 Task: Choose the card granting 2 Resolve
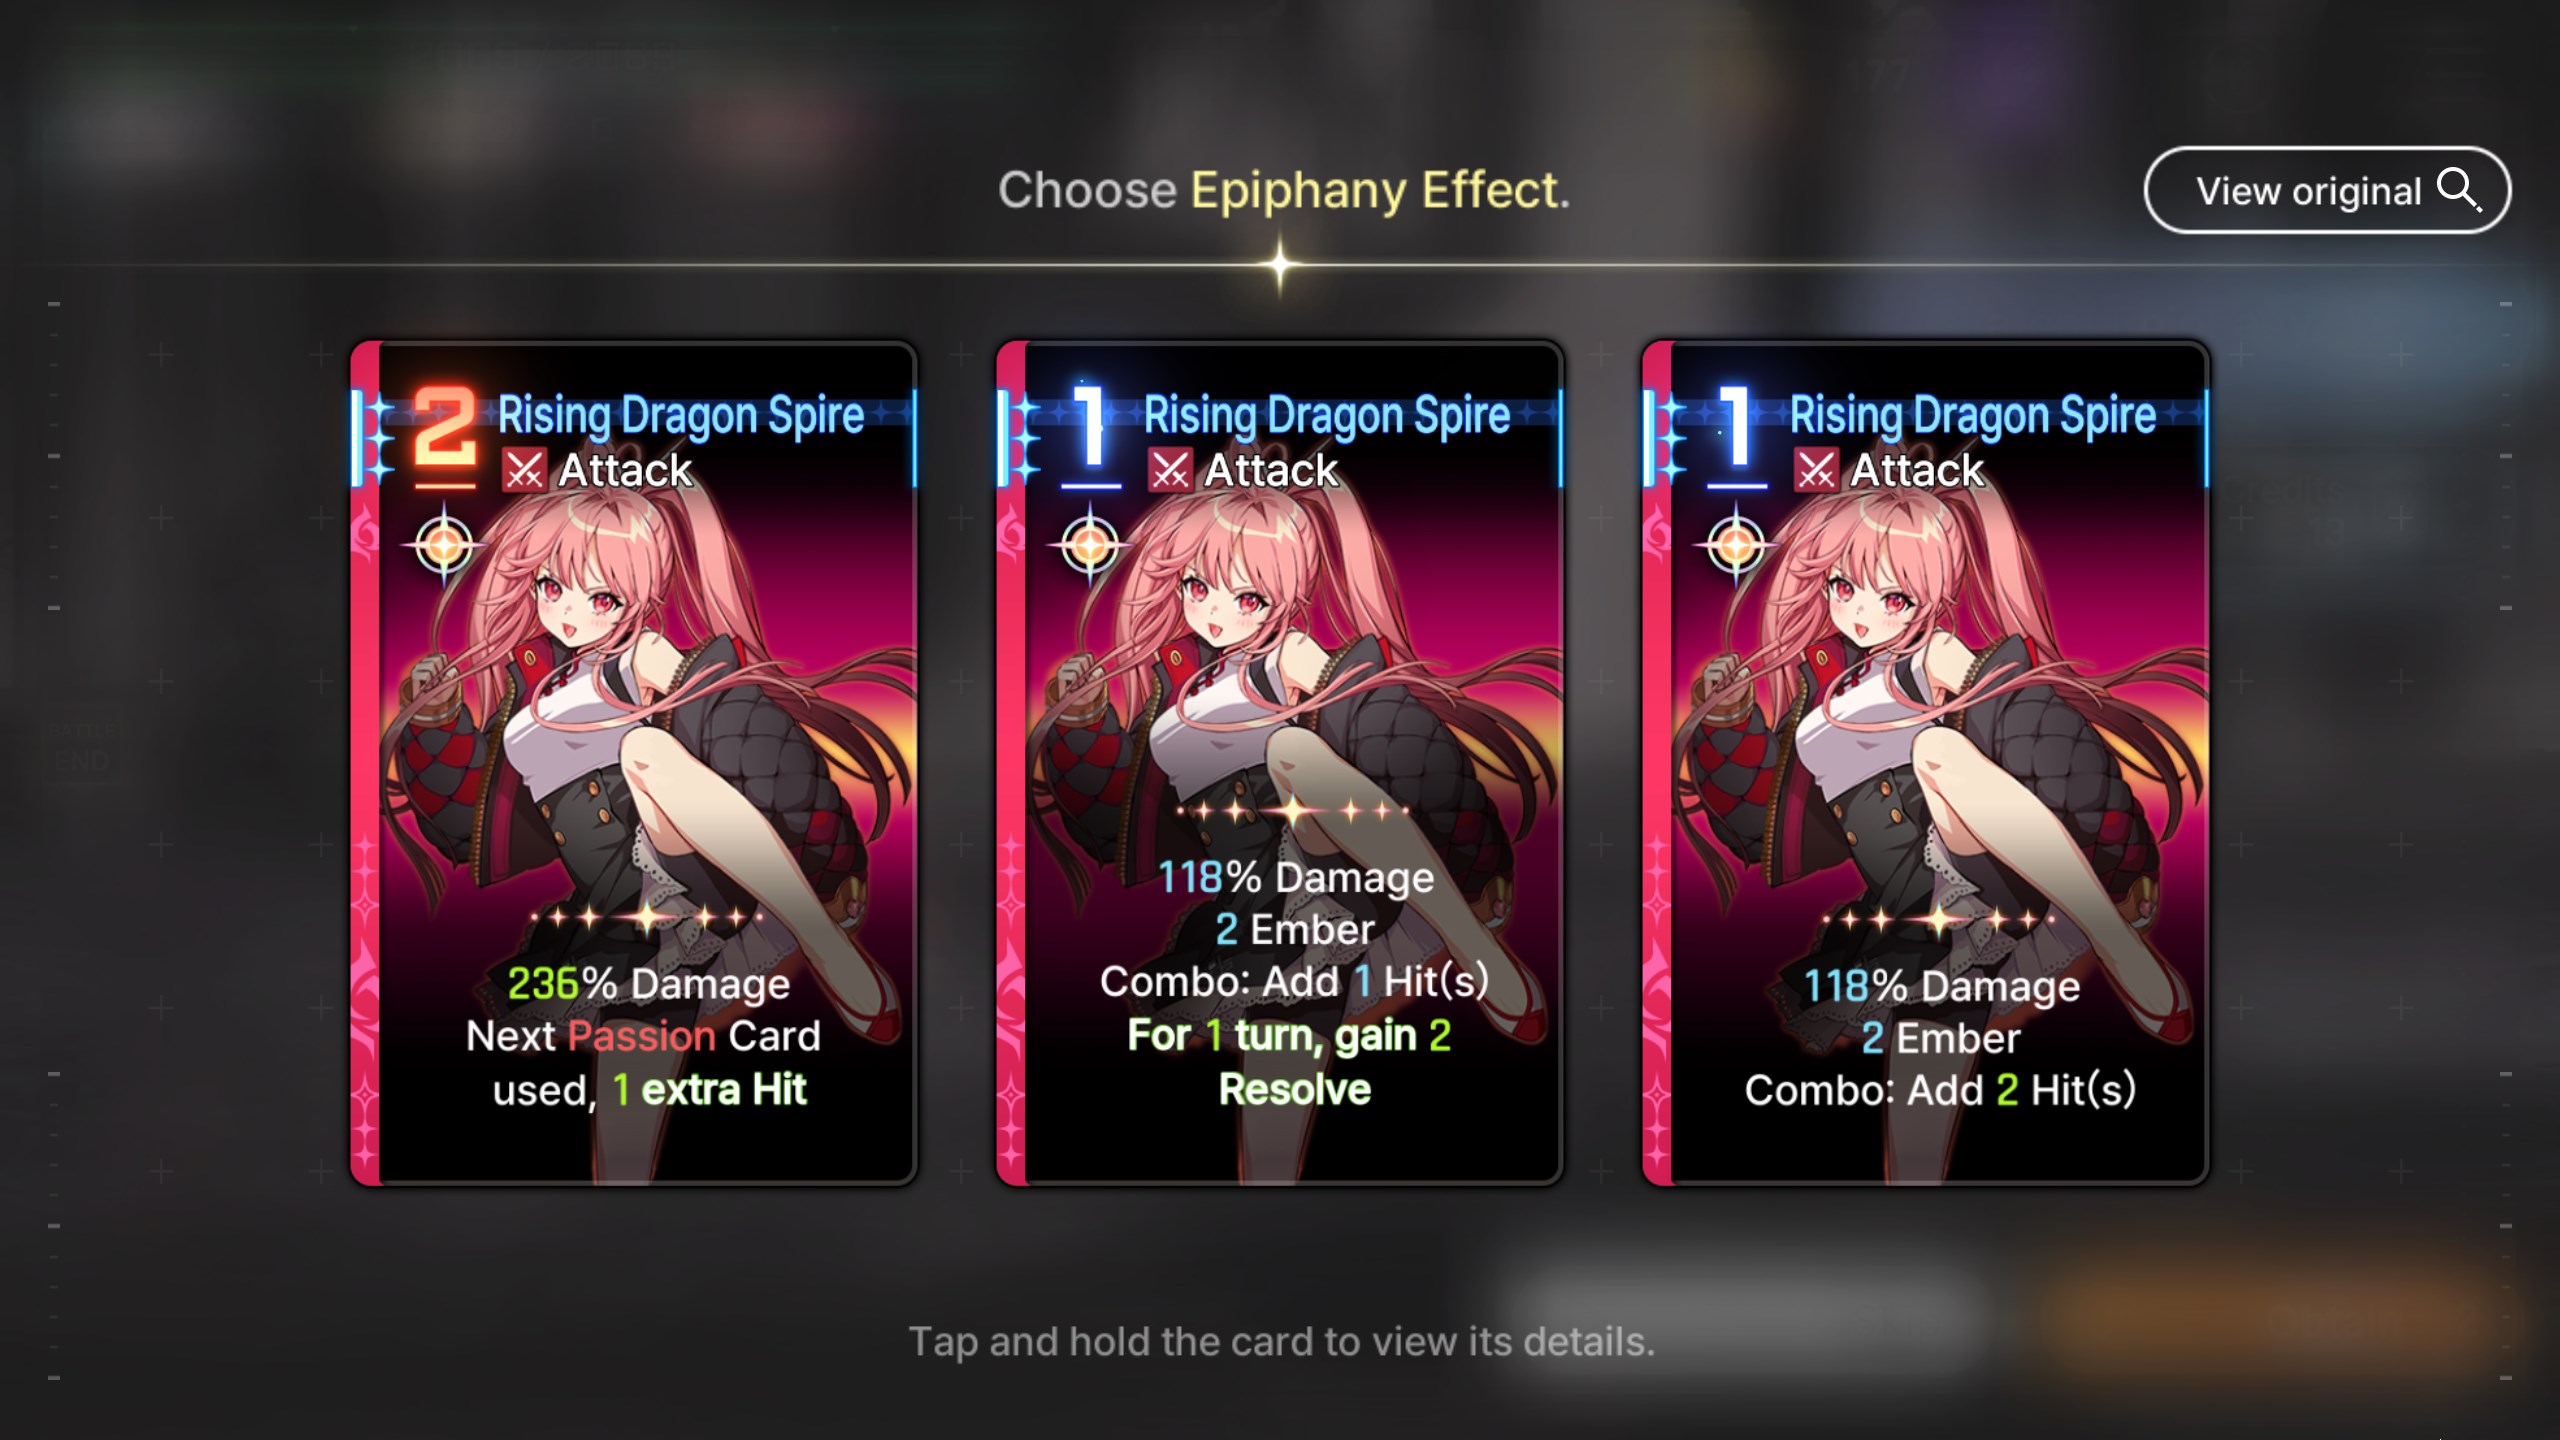(x=1280, y=763)
